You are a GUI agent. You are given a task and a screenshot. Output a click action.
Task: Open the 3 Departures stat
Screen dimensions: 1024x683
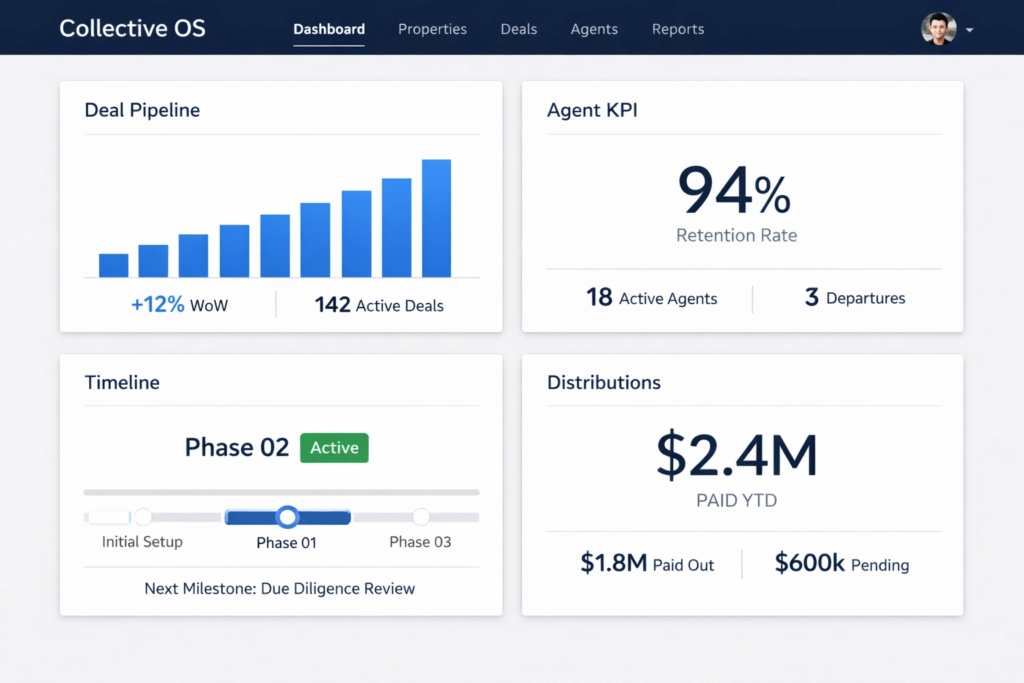855,298
